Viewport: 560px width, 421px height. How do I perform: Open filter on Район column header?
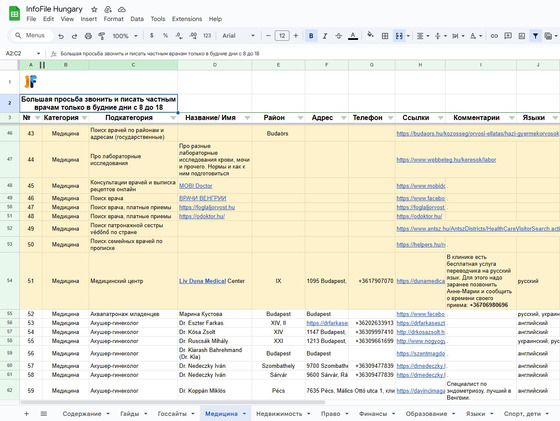tap(300, 118)
